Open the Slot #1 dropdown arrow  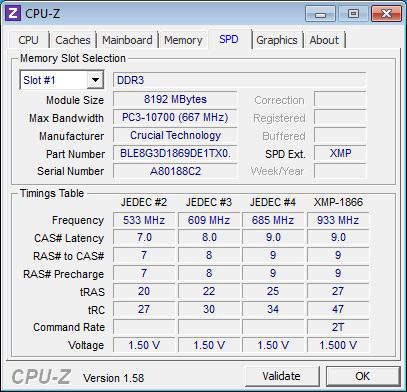[x=95, y=80]
